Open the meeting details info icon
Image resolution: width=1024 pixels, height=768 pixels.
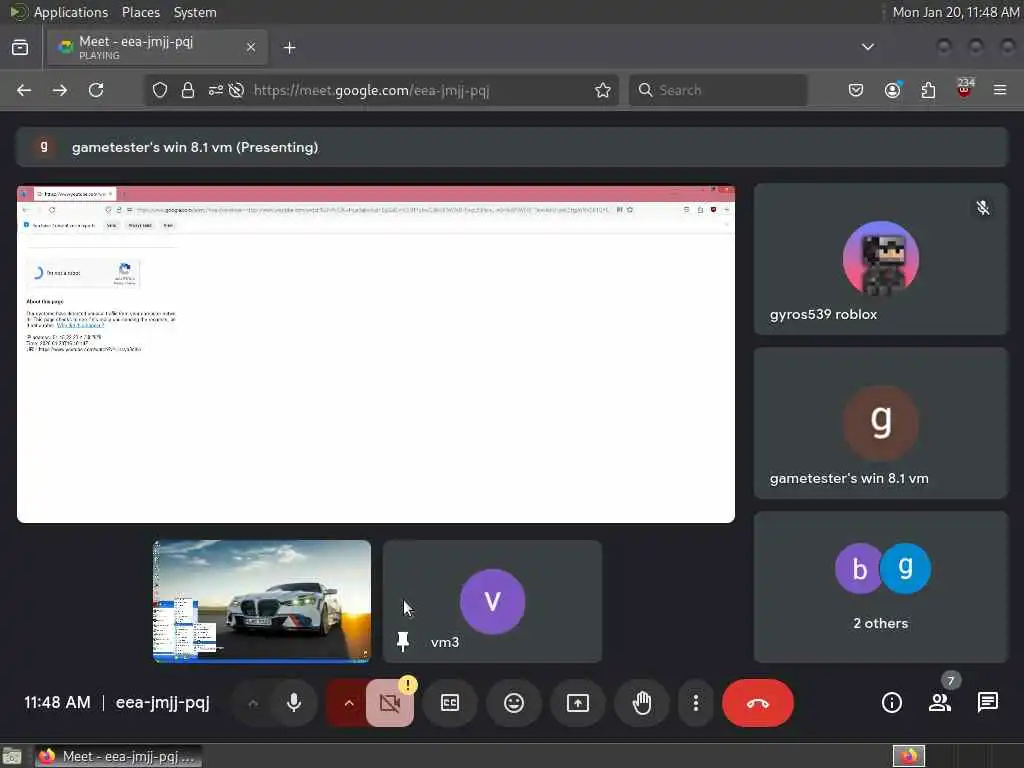891,703
